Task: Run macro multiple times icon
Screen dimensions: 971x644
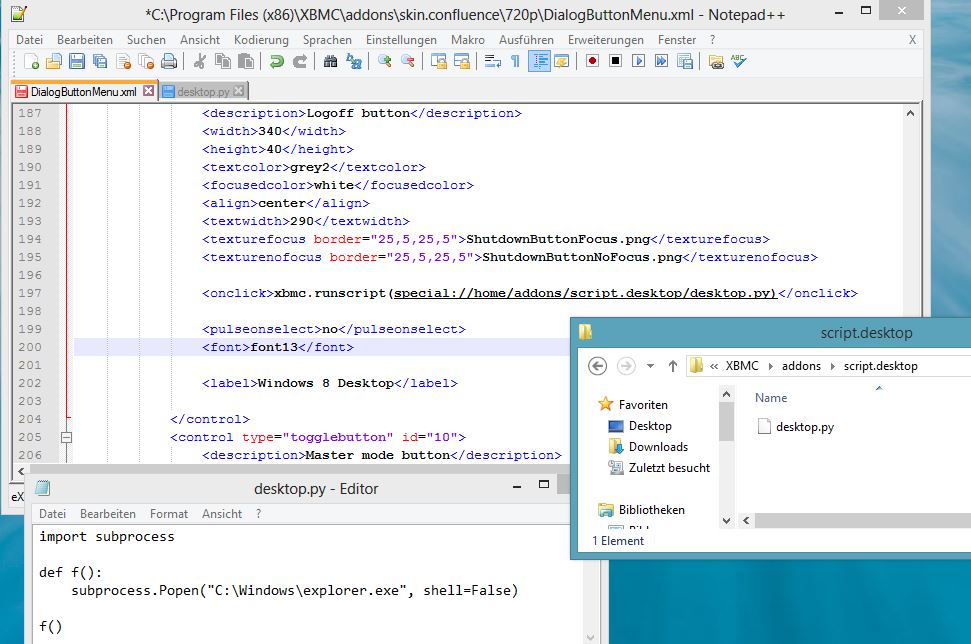Action: click(661, 61)
